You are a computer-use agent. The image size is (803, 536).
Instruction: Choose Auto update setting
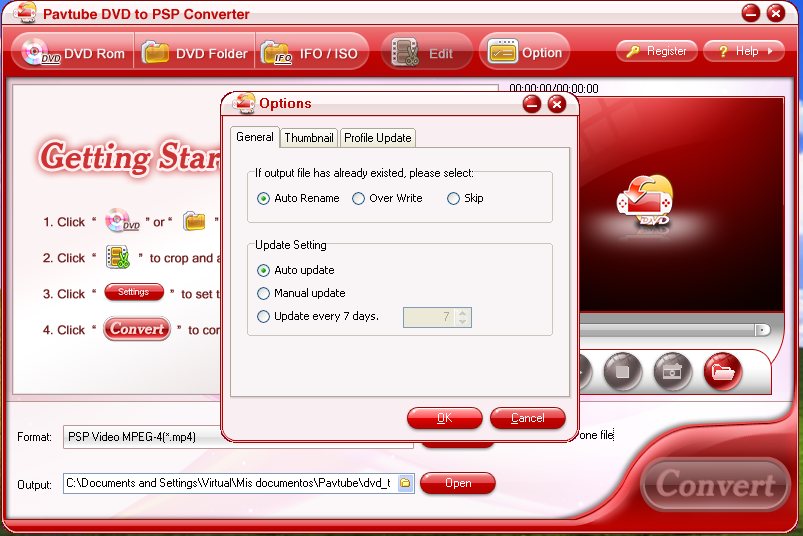tap(295, 270)
